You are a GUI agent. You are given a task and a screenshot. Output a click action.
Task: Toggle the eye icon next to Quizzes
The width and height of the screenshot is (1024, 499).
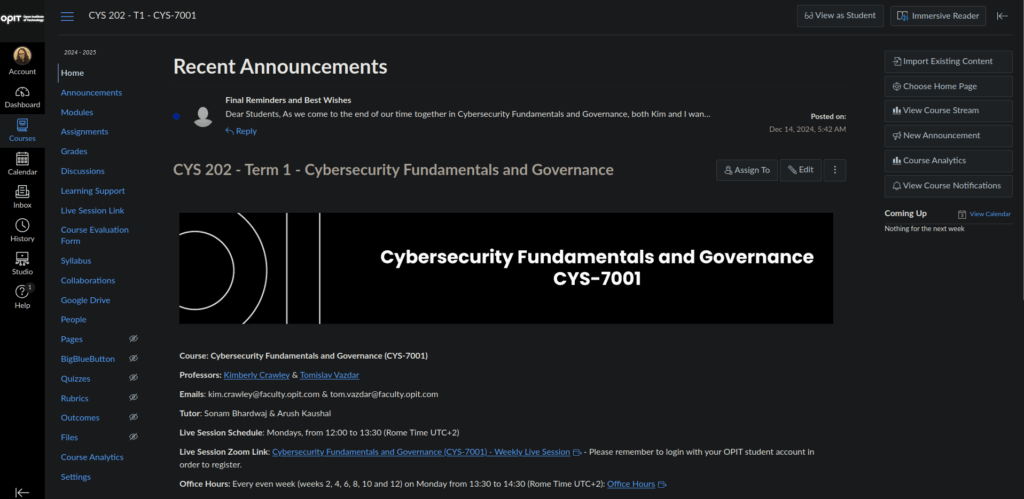click(x=133, y=378)
